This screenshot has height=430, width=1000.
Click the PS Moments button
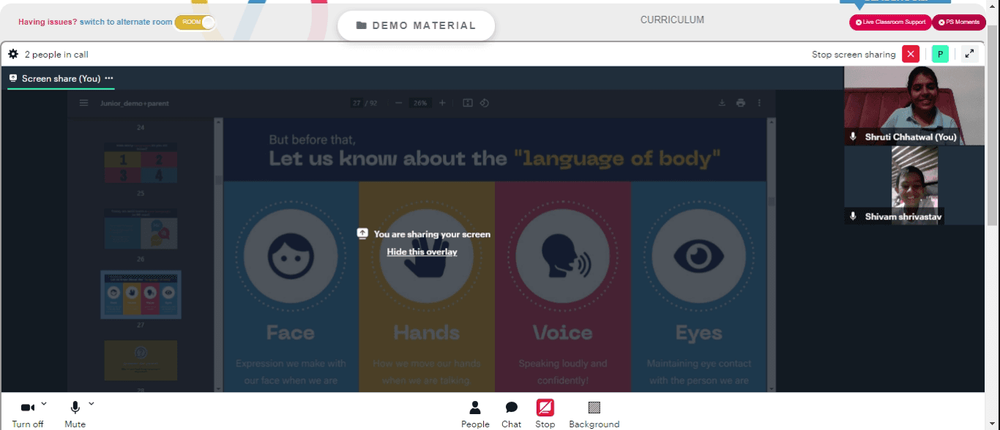click(x=959, y=22)
